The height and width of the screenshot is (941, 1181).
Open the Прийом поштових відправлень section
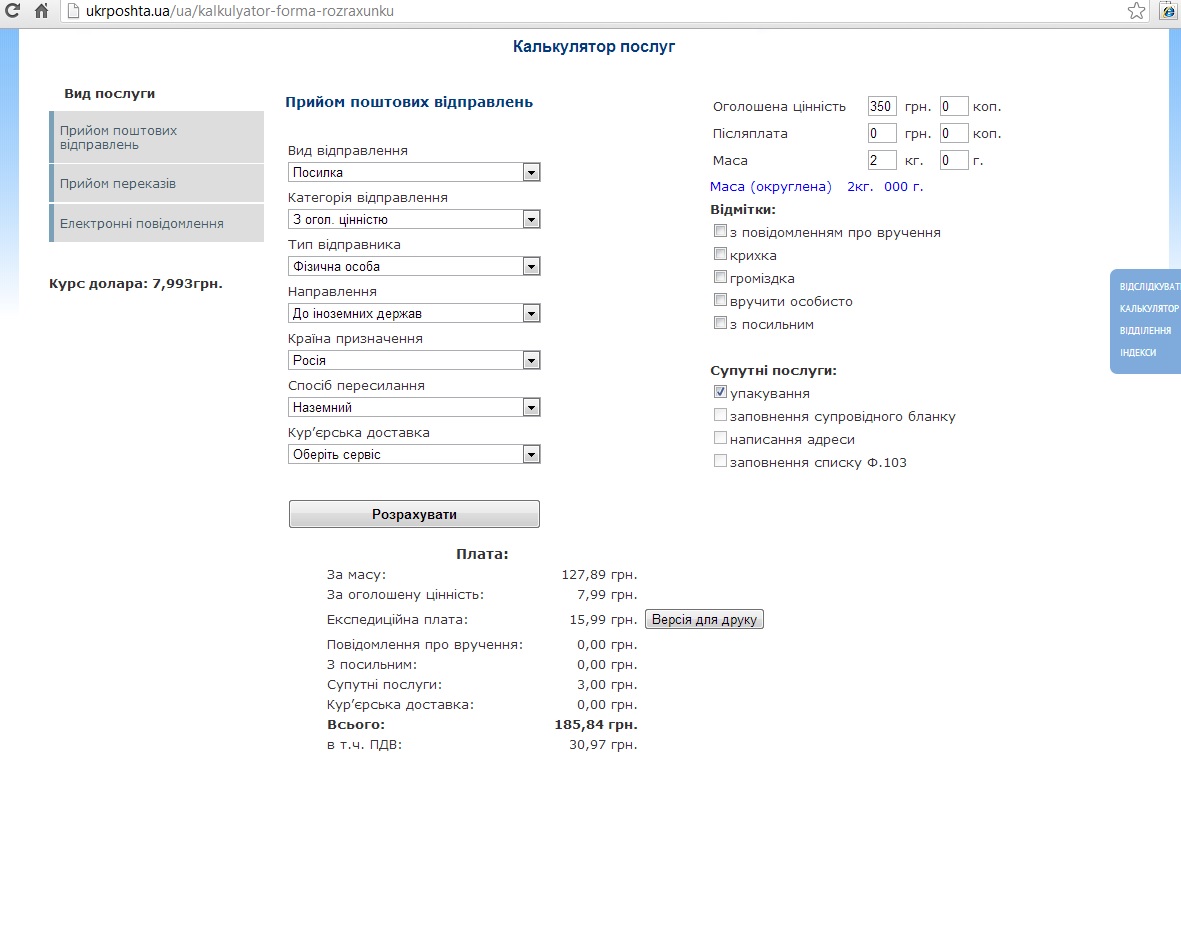tap(157, 137)
